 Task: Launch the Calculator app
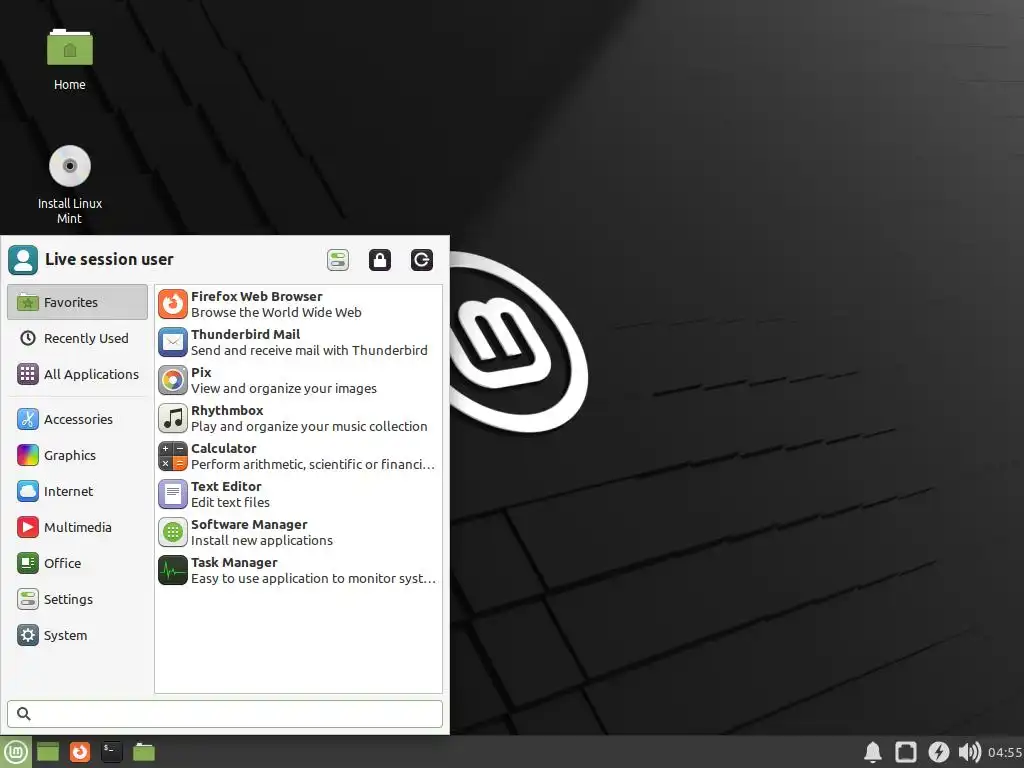click(x=298, y=456)
